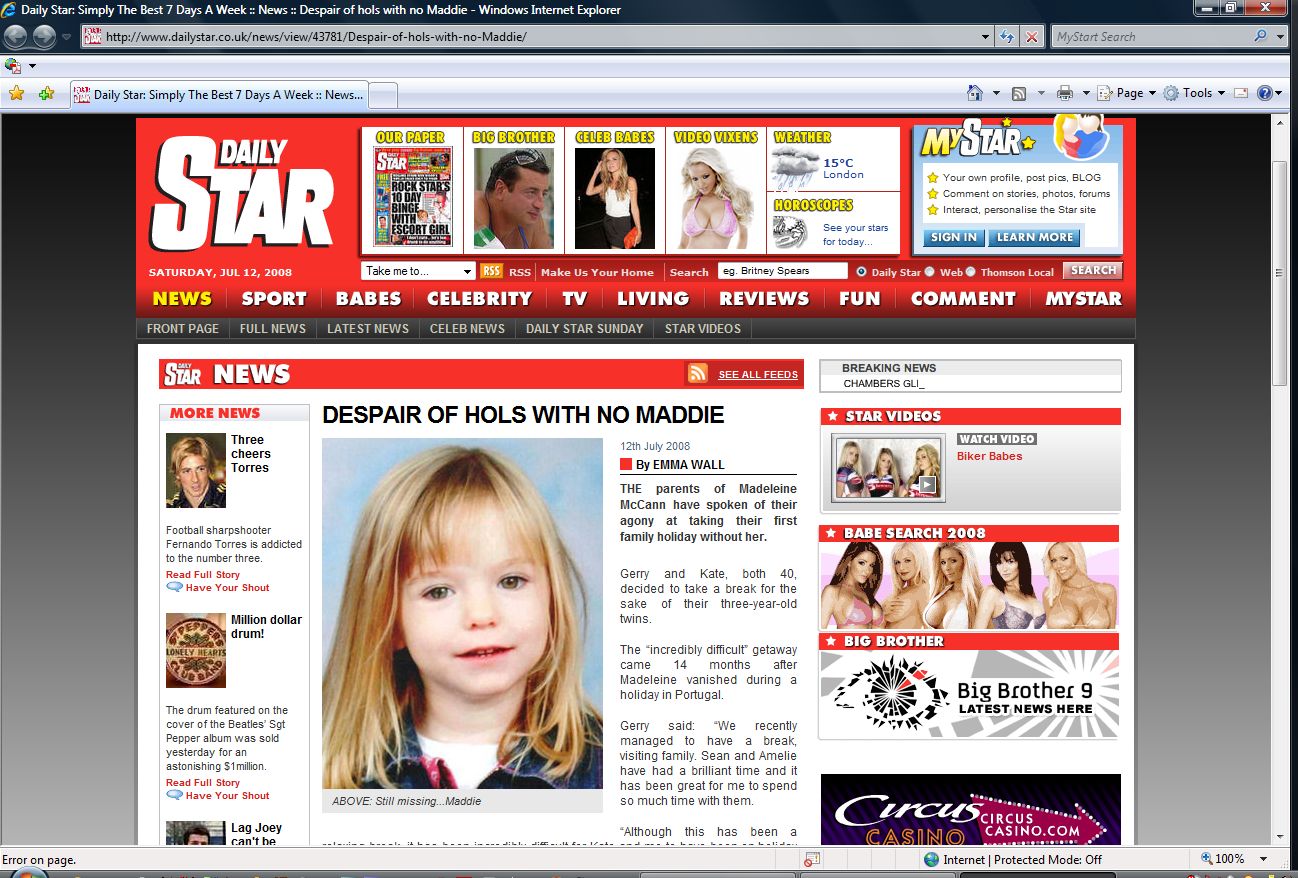Click the browser Home icon
1298x878 pixels.
pyautogui.click(x=974, y=93)
